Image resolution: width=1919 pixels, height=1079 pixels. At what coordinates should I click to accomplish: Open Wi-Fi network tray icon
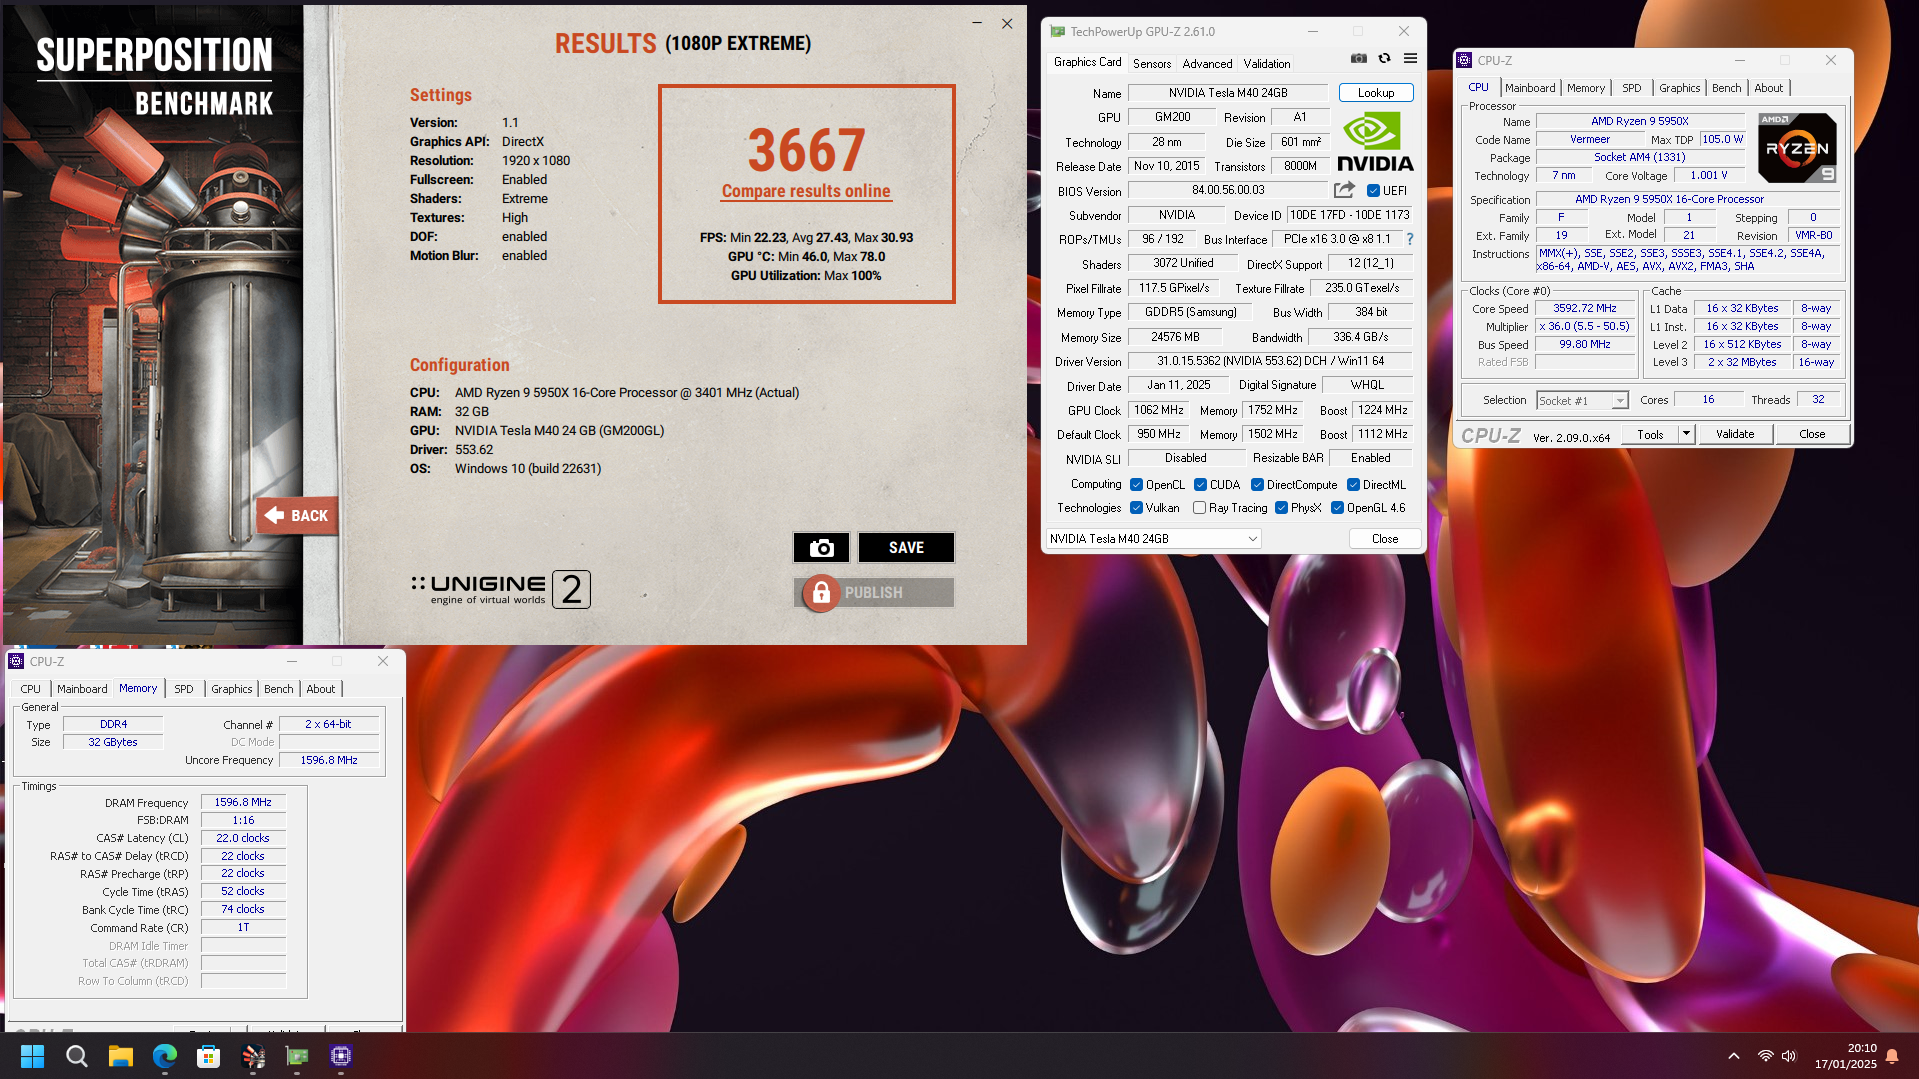coord(1766,1056)
